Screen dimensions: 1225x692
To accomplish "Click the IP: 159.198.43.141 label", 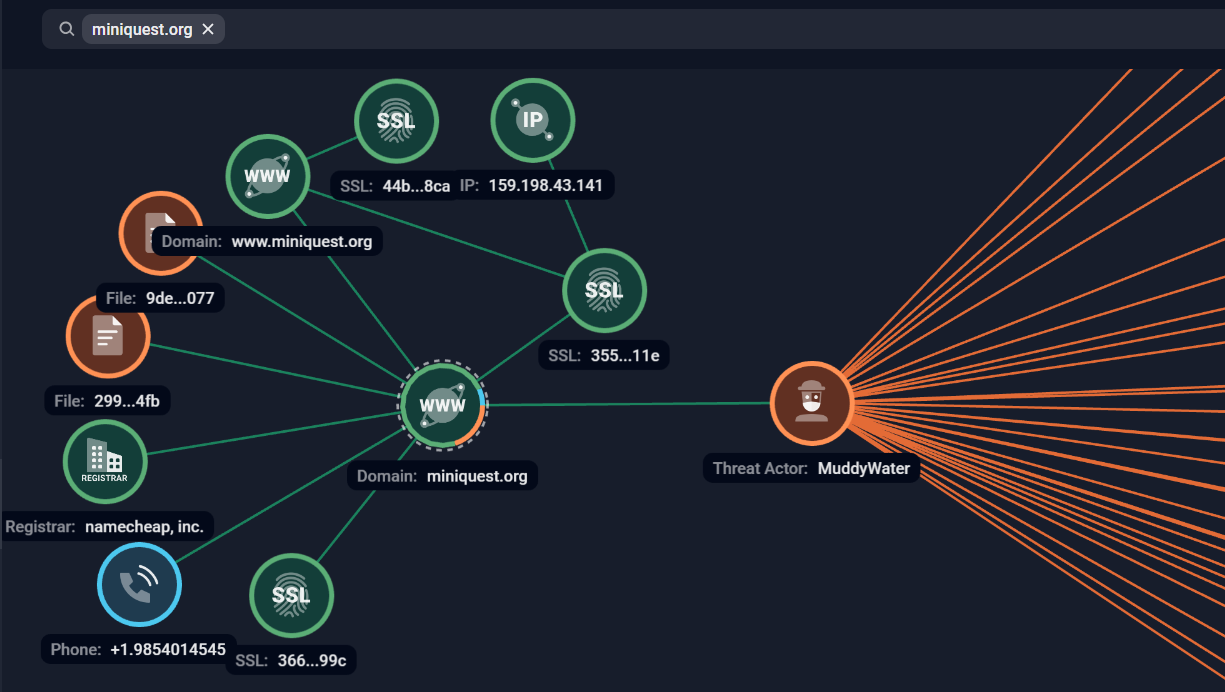I will coord(535,185).
